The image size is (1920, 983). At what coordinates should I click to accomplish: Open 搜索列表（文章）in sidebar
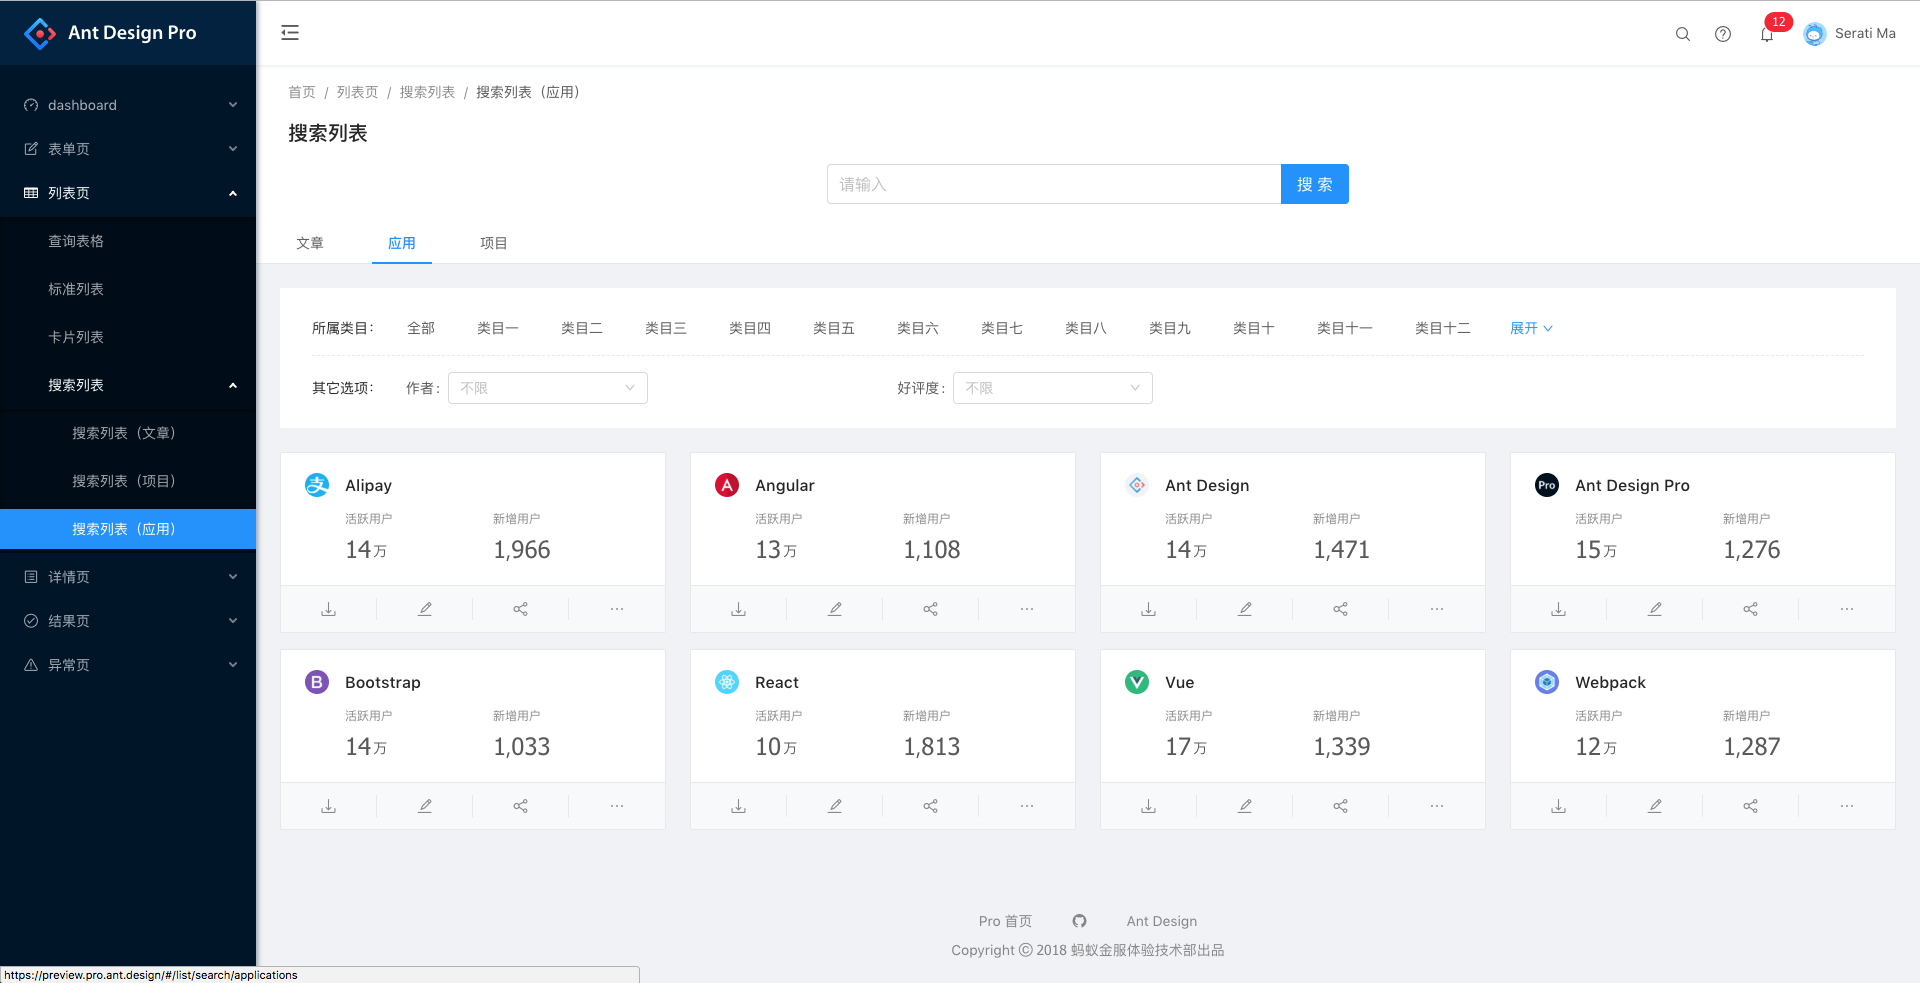[x=128, y=433]
